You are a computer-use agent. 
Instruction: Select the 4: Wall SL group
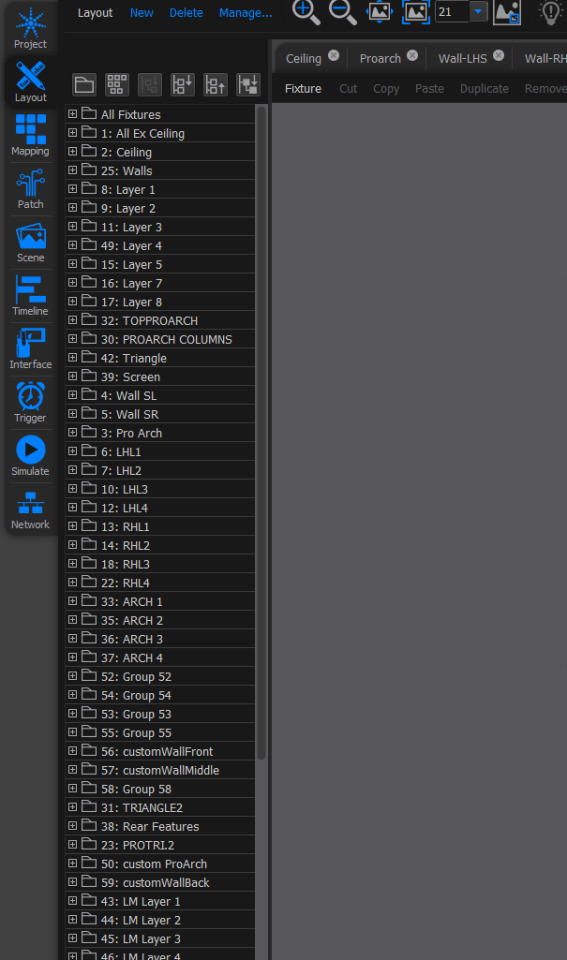pyautogui.click(x=160, y=396)
